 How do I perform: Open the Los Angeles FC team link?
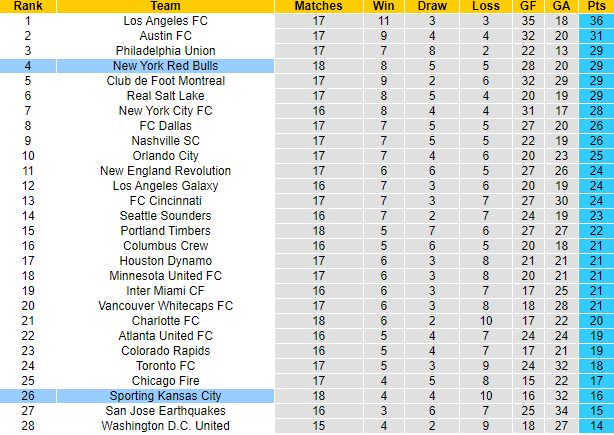click(165, 20)
